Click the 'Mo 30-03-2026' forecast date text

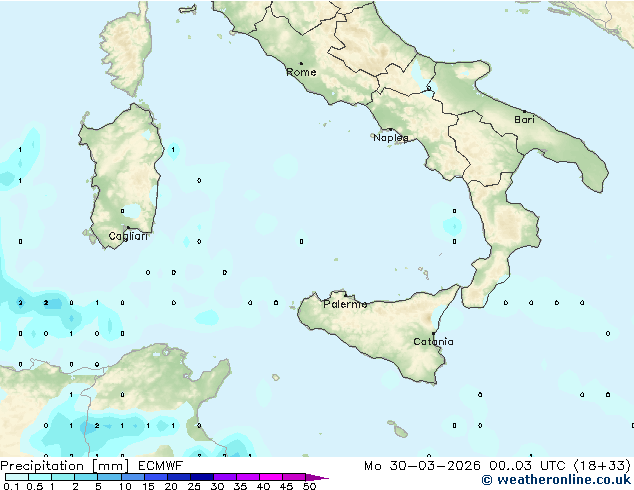click(423, 466)
